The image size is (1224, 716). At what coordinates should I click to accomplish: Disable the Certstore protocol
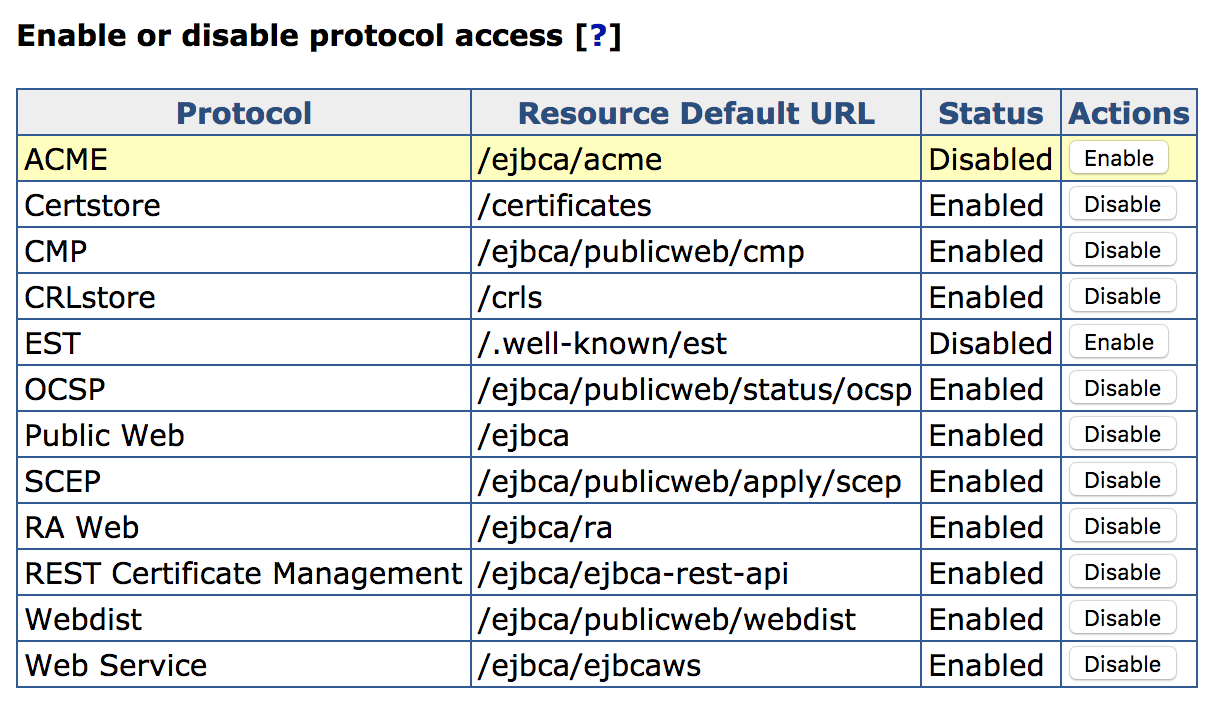pyautogui.click(x=1122, y=205)
